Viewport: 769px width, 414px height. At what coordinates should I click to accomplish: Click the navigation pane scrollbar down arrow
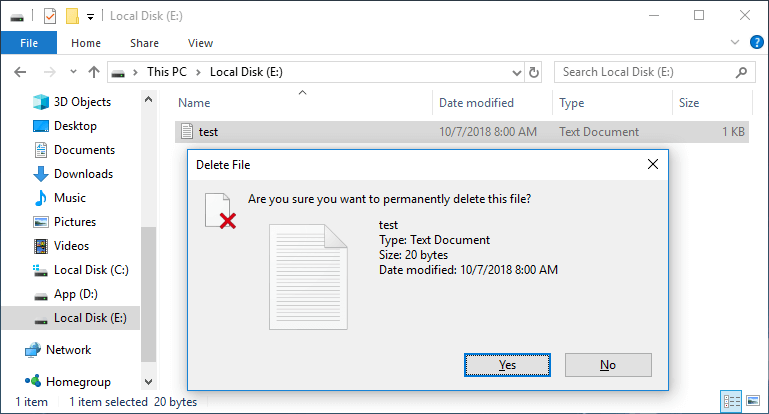click(x=149, y=382)
